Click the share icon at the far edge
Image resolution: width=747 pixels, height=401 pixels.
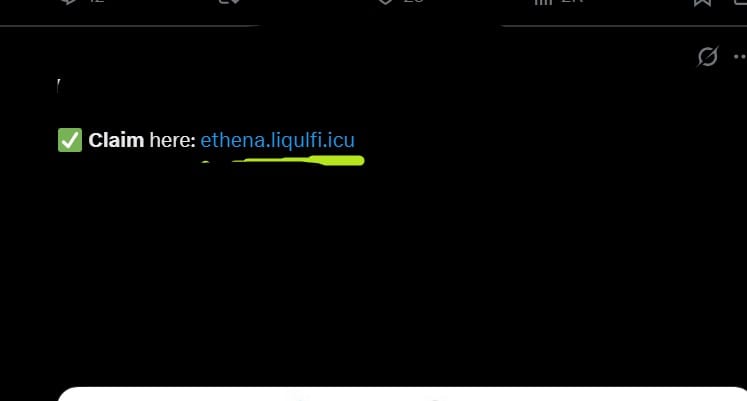point(741,2)
